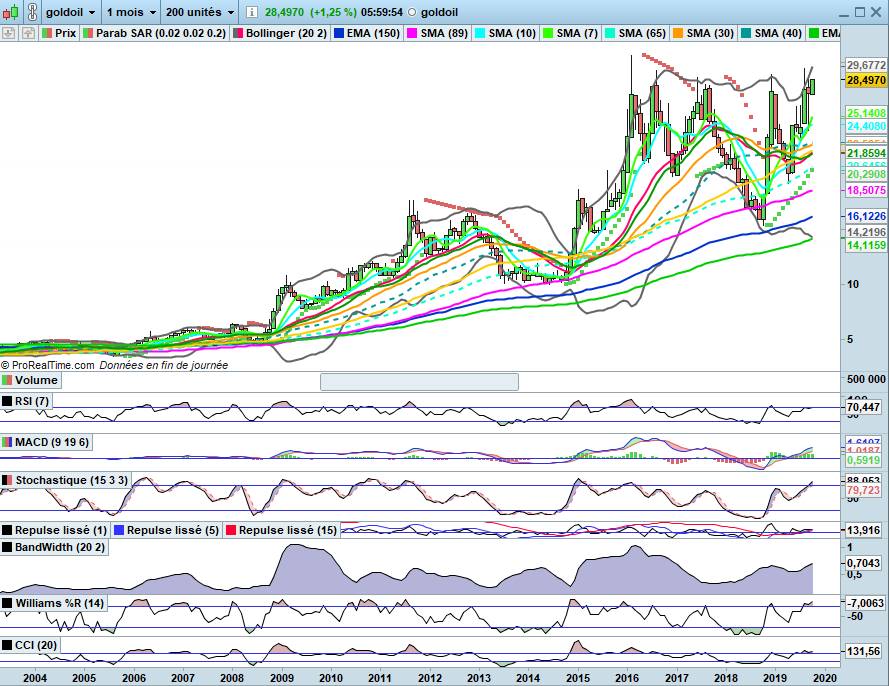Click the Williams %R value -7,0063
The width and height of the screenshot is (889, 686).
coord(865,603)
